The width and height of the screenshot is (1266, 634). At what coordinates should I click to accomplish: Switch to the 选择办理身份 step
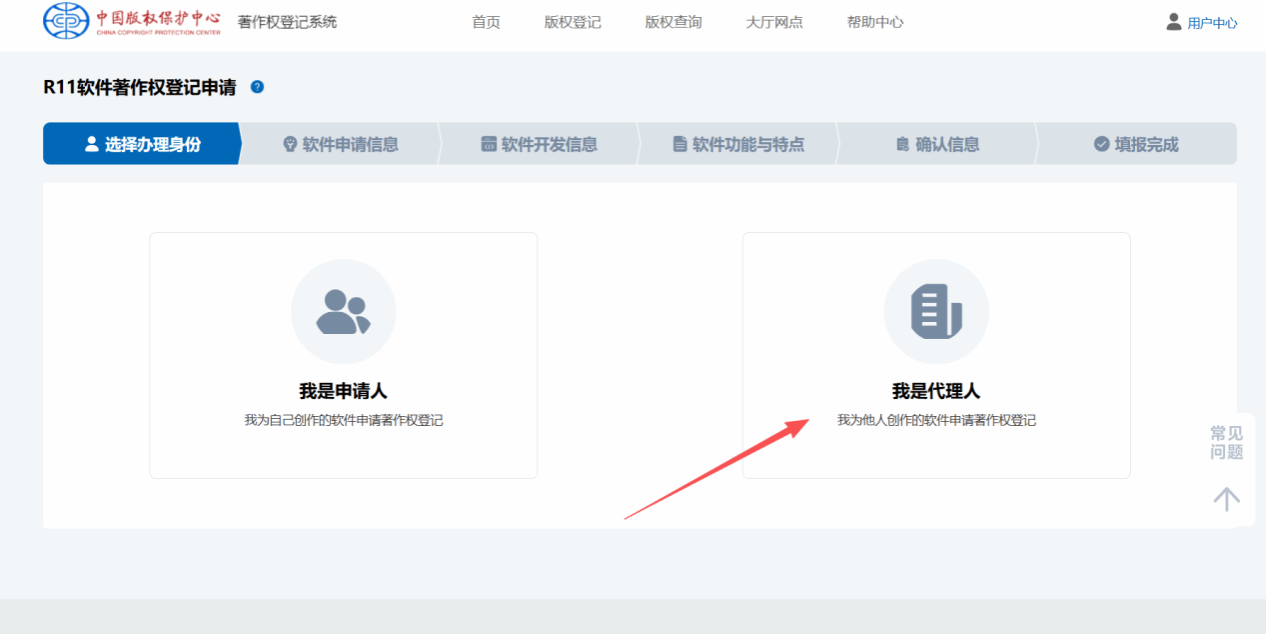(x=142, y=144)
